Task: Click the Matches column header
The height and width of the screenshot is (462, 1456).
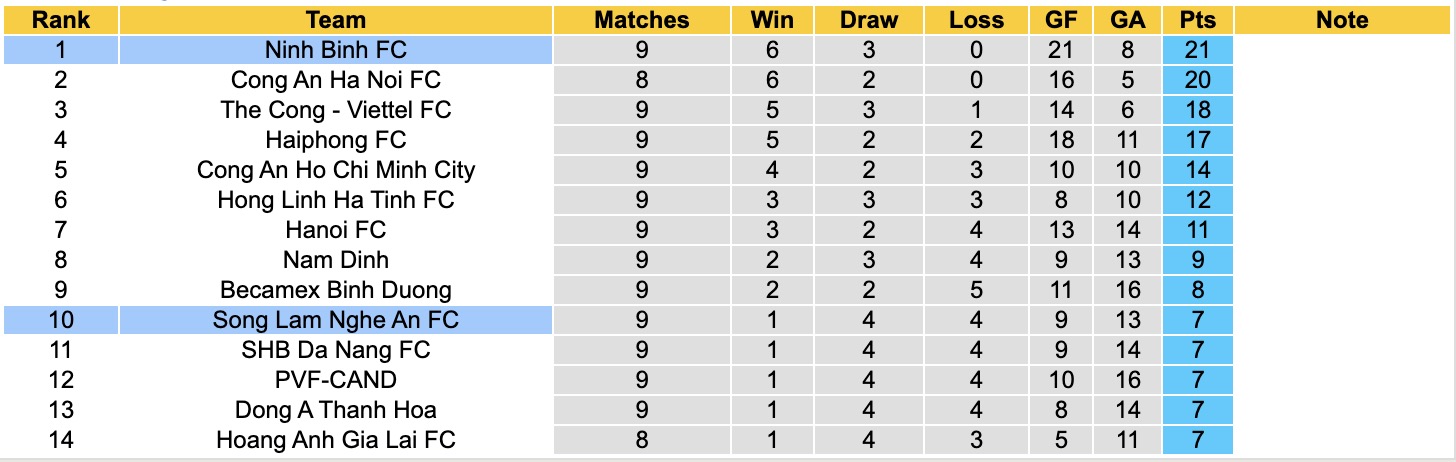Action: (641, 20)
